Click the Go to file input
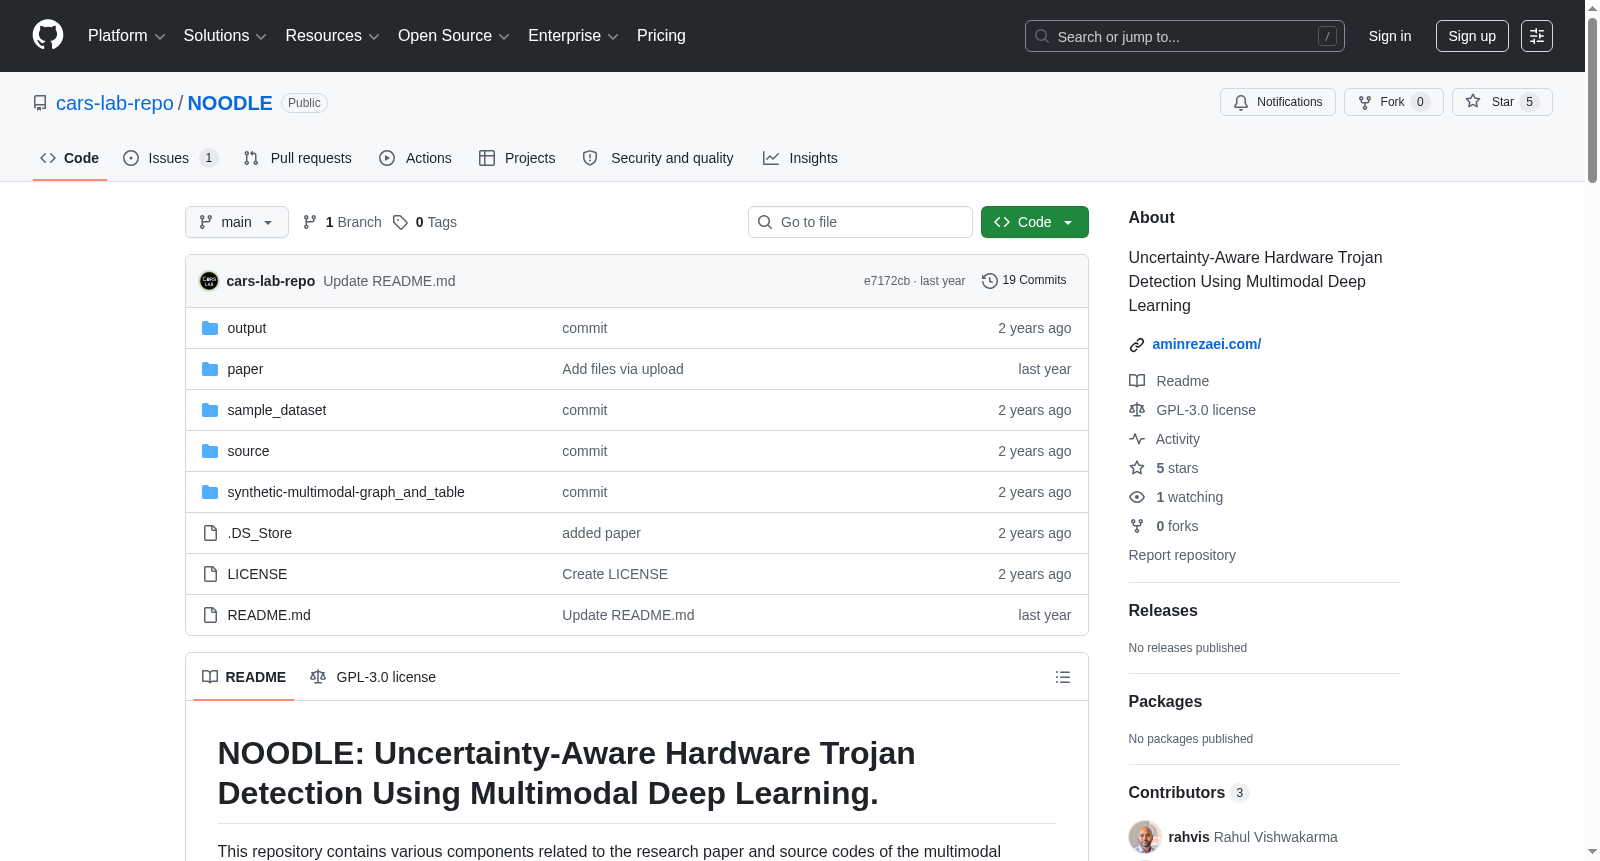This screenshot has width=1600, height=861. 860,222
